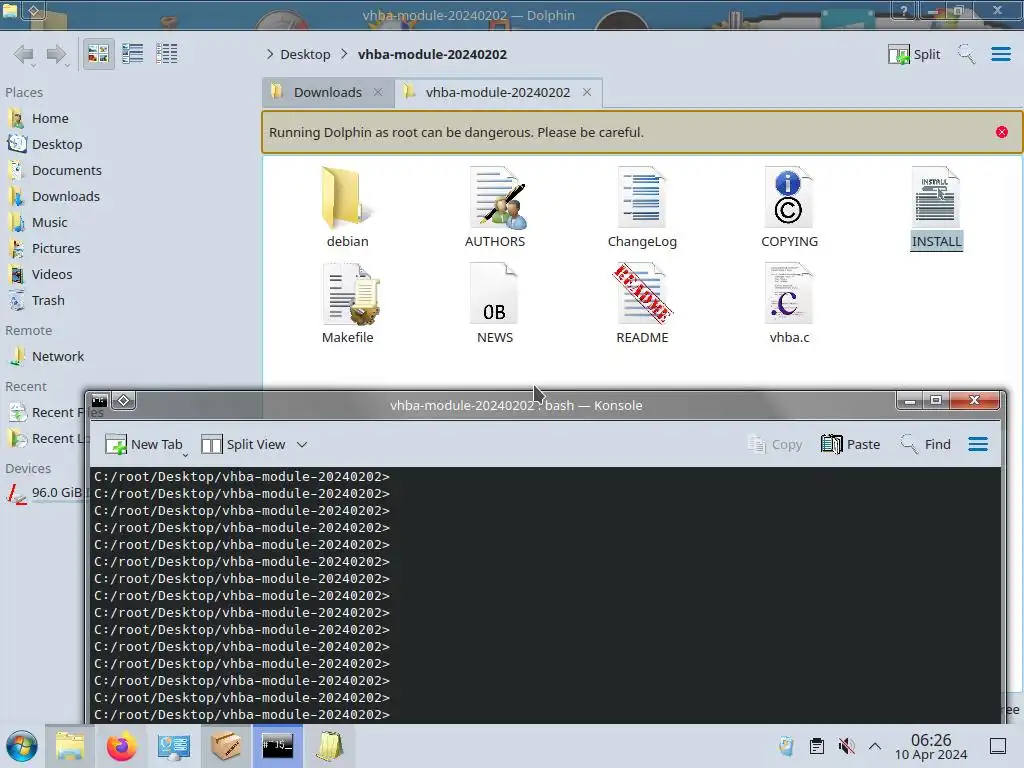
Task: Switch to Icons view mode
Action: [98, 54]
